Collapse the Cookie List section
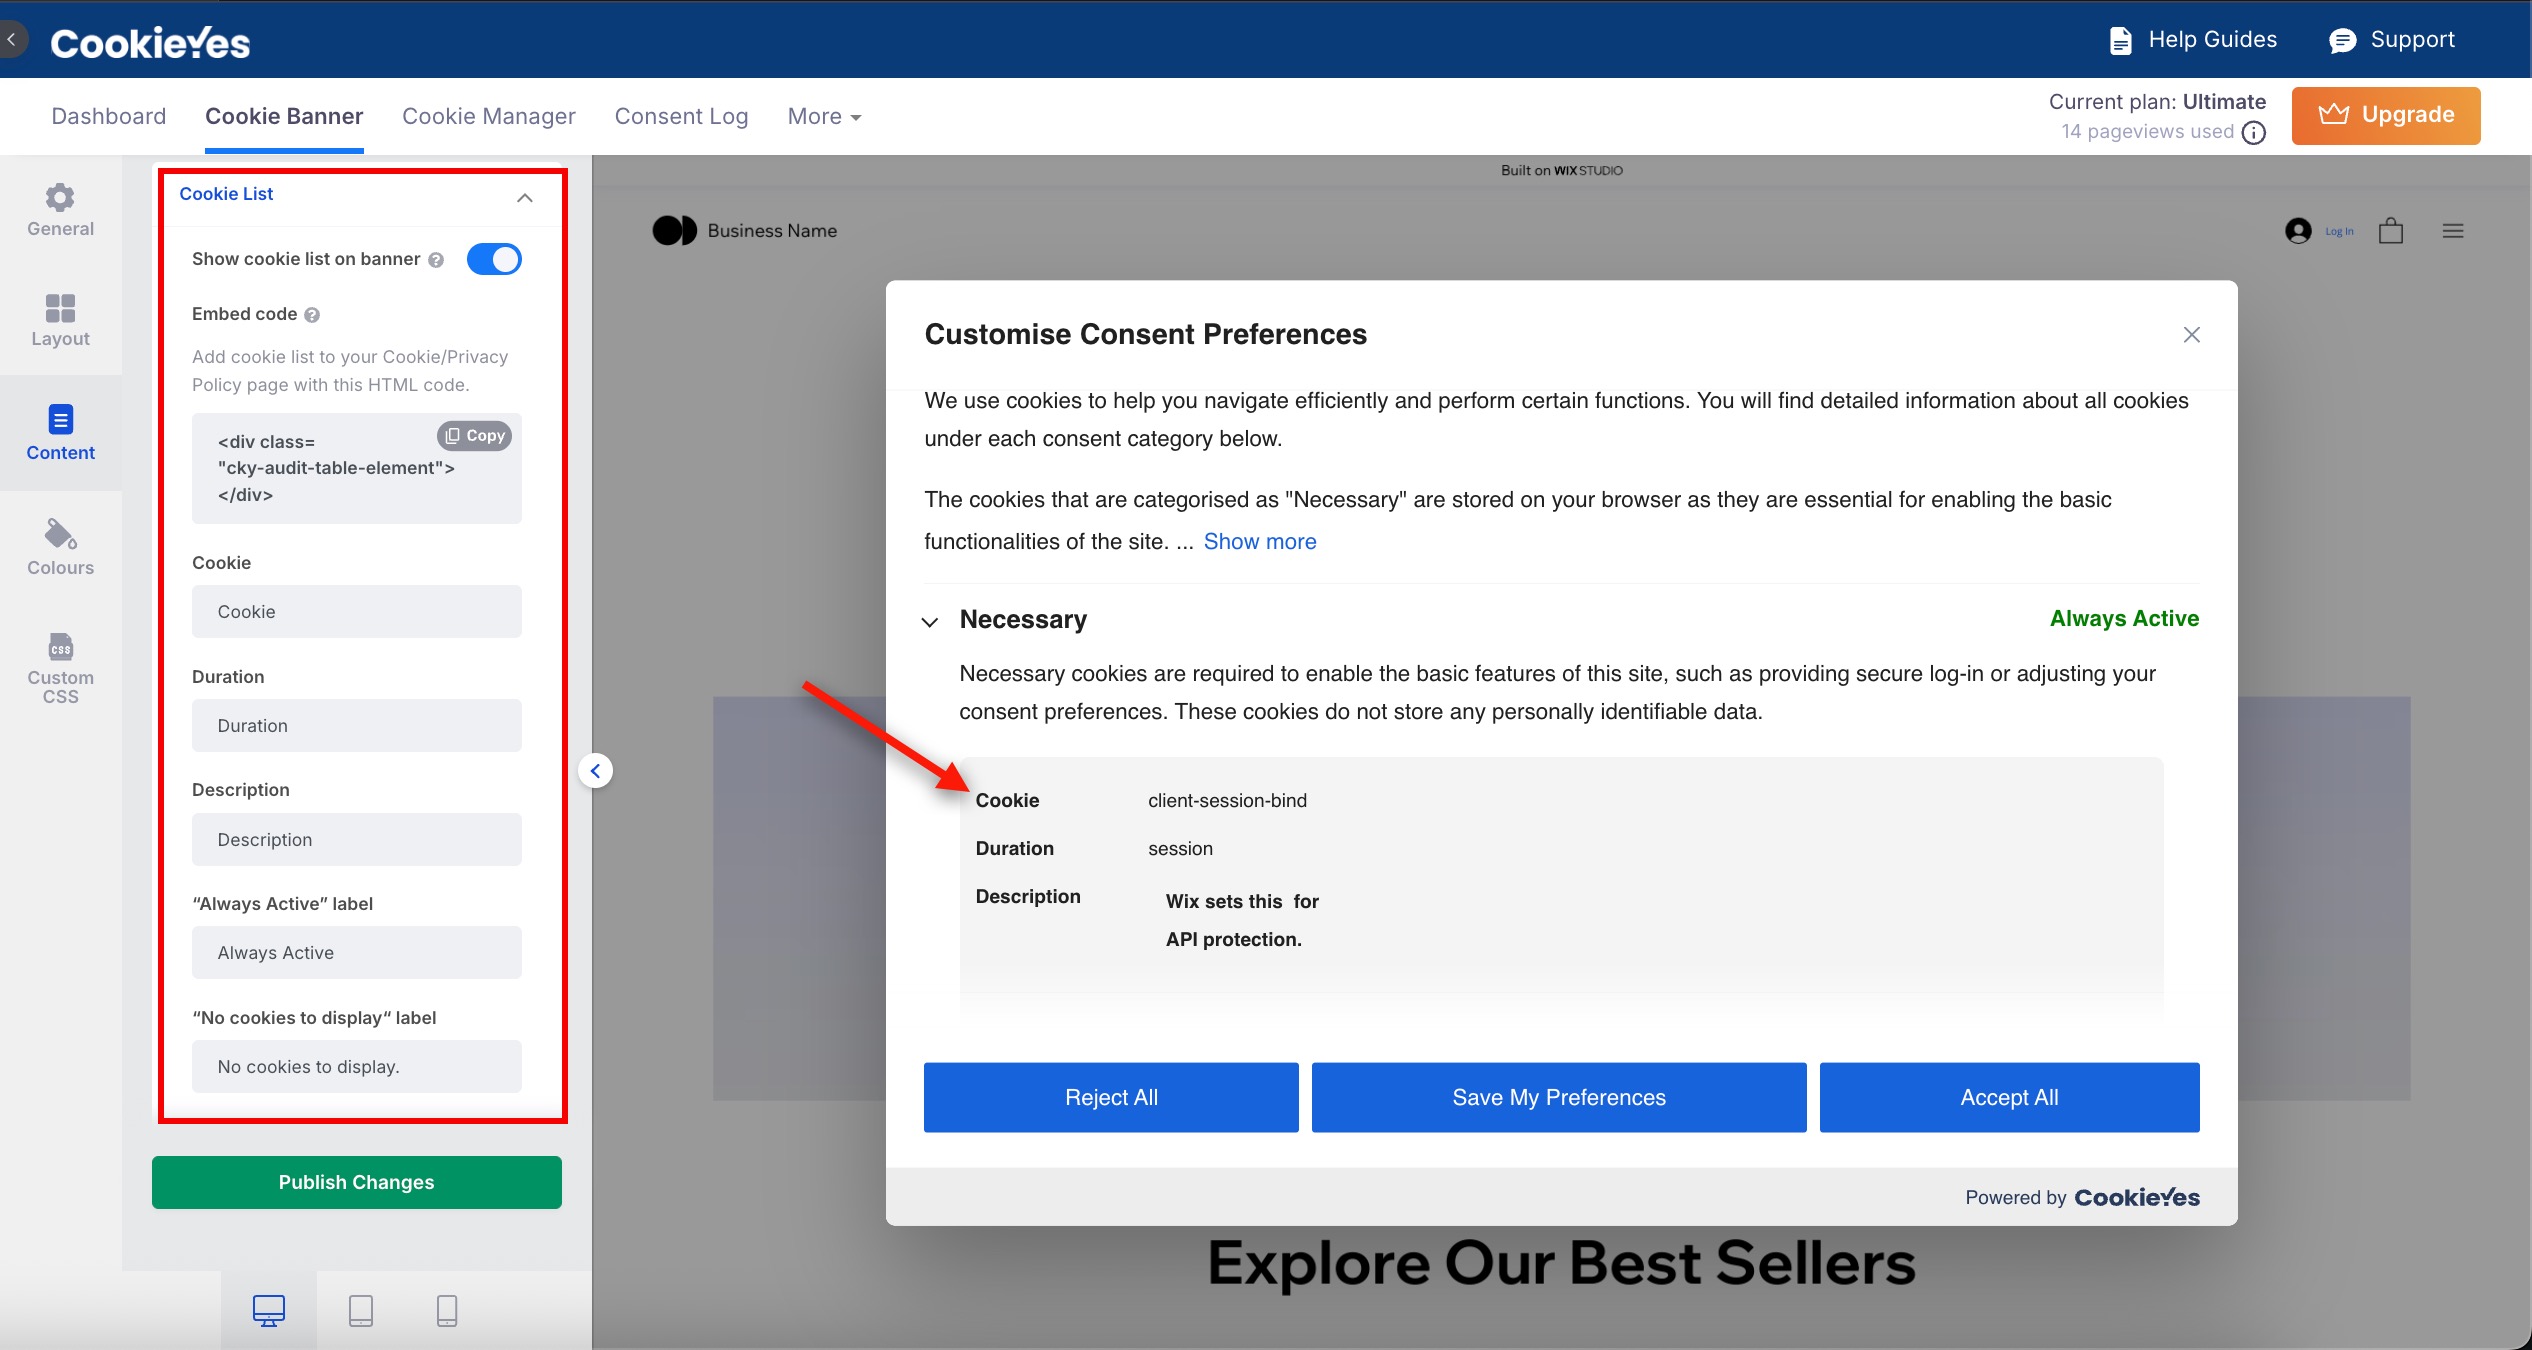Image resolution: width=2532 pixels, height=1350 pixels. (x=524, y=198)
